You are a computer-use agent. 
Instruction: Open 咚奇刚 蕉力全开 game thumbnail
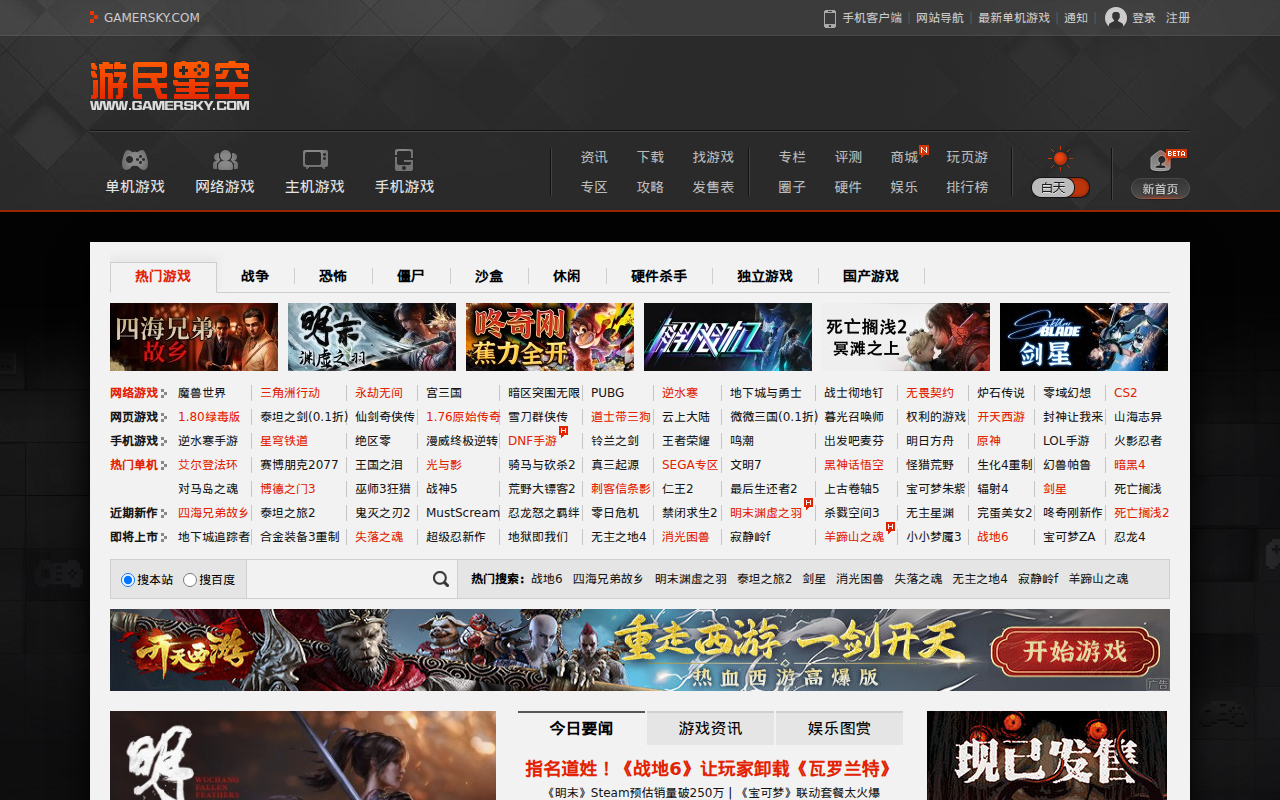pyautogui.click(x=550, y=337)
